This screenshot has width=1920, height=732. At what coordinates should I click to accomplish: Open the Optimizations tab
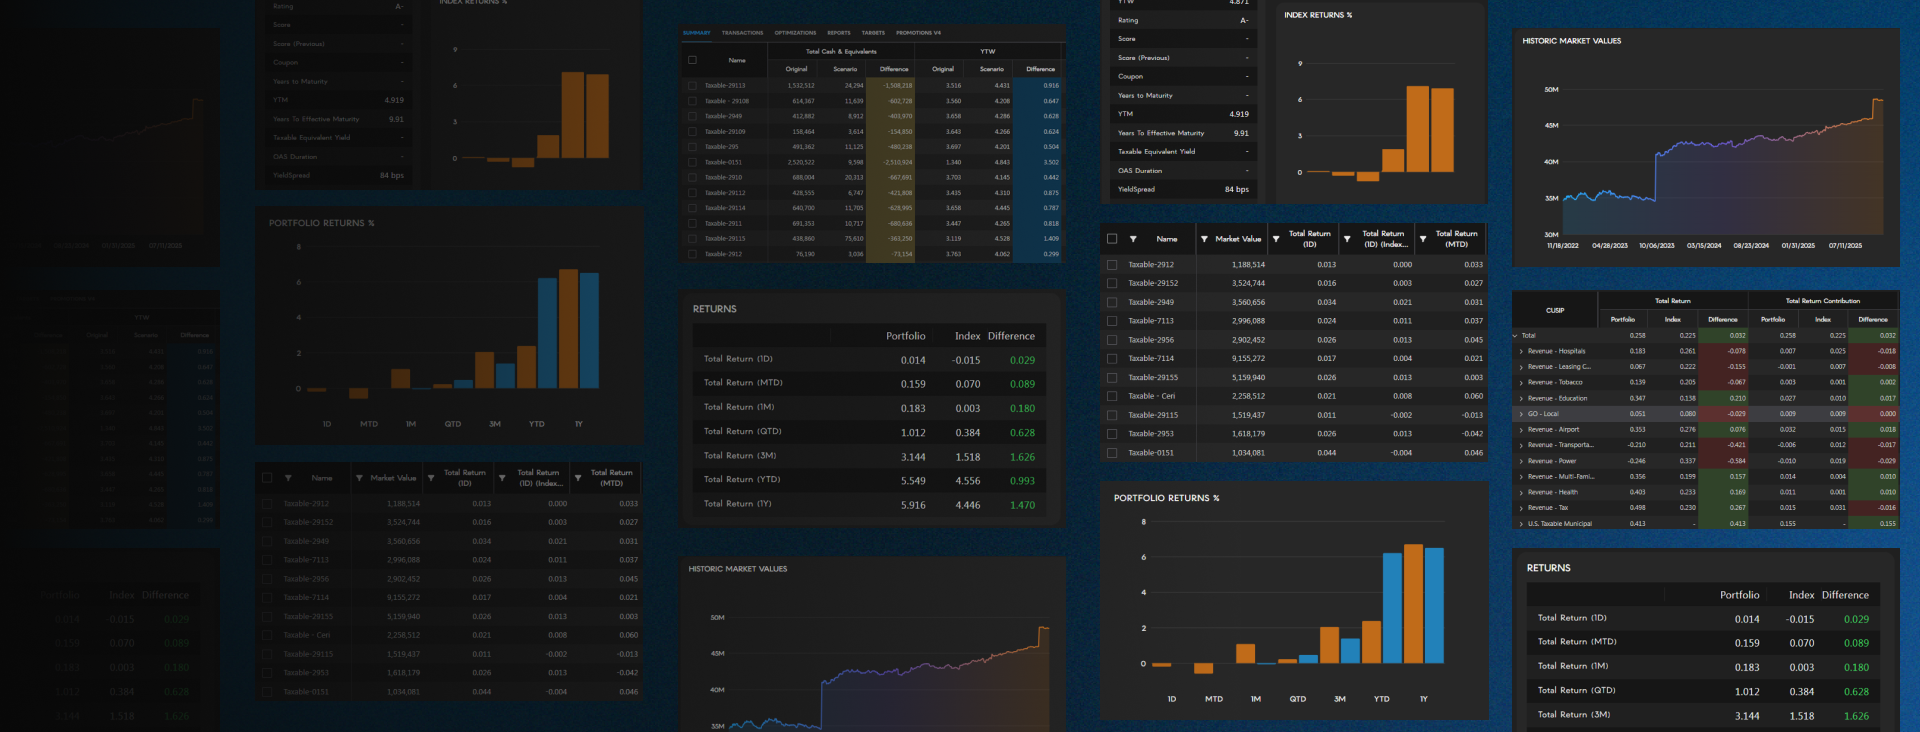tap(795, 33)
